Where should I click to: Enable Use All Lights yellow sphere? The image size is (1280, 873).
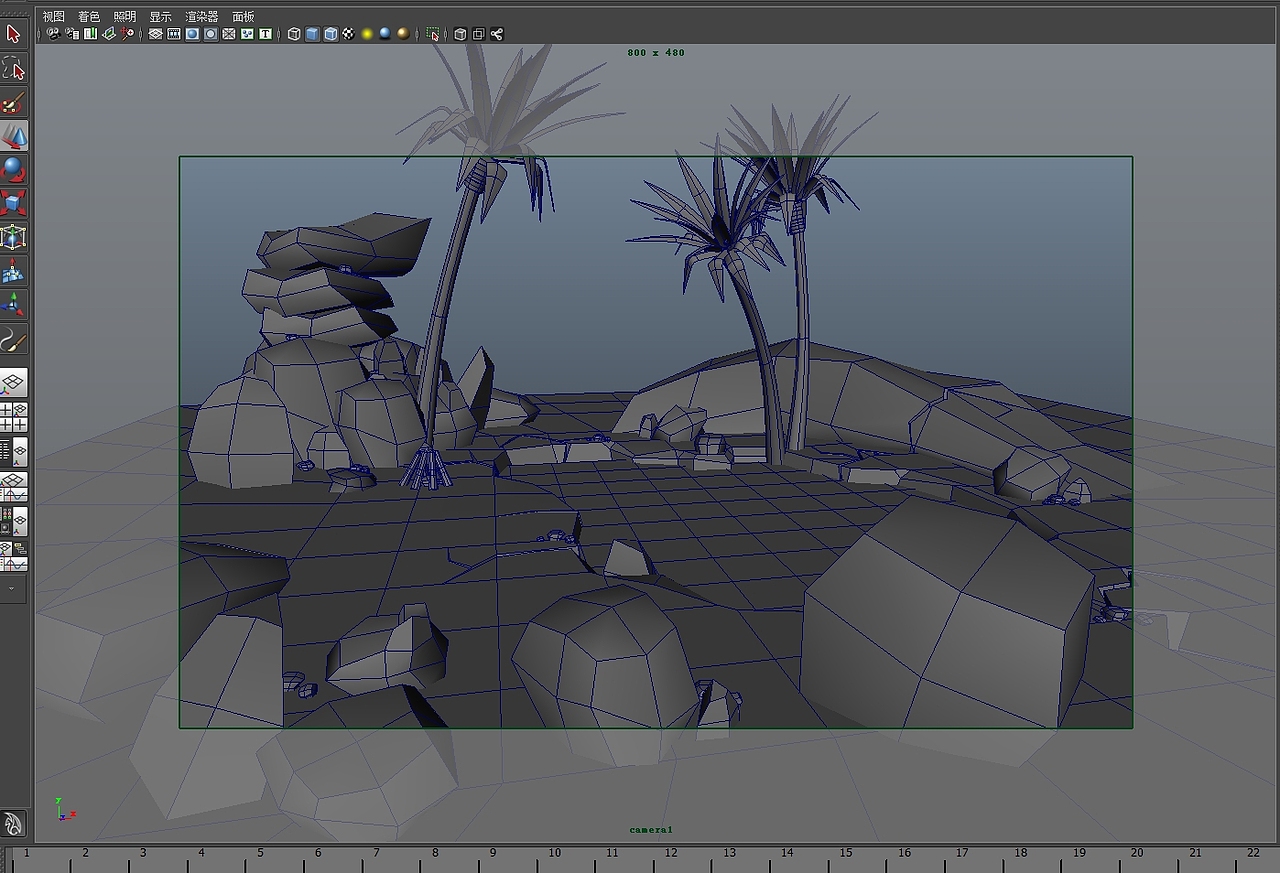(367, 34)
